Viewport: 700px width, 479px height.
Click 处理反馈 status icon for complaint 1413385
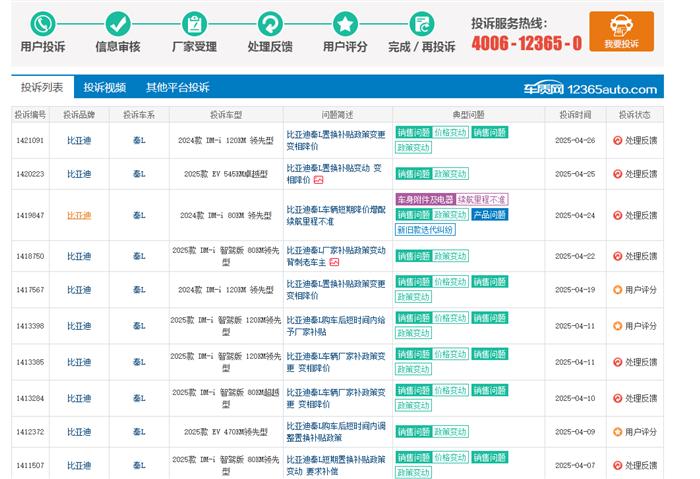coord(617,362)
